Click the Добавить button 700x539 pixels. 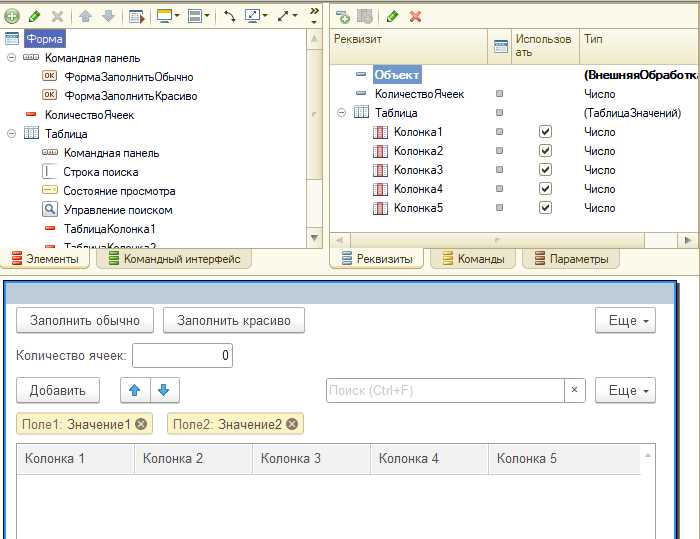coord(58,390)
